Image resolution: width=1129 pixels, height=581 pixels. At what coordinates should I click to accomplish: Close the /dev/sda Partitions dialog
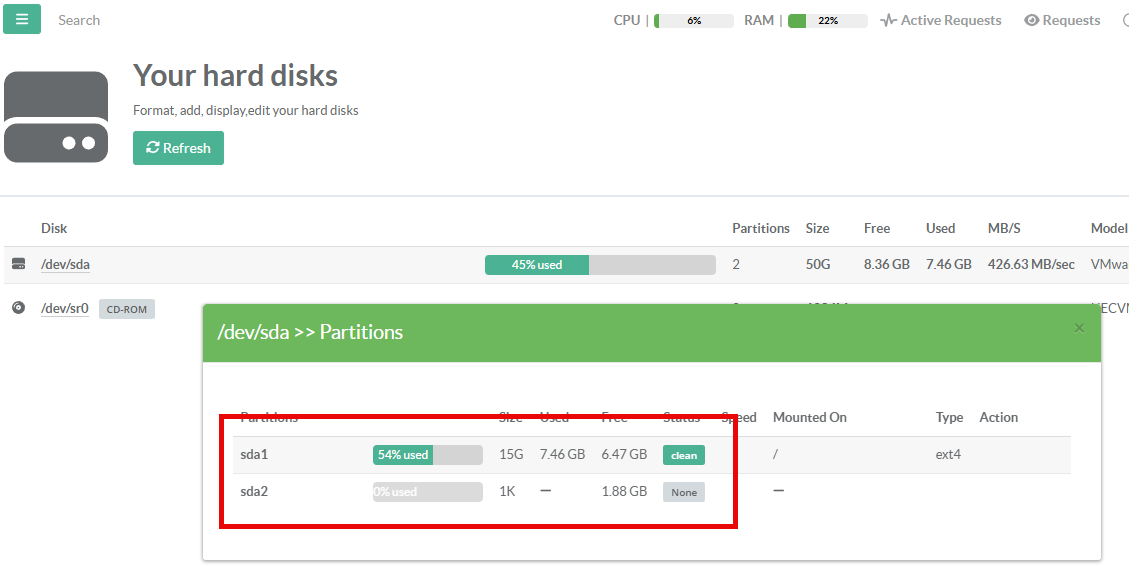1079,328
